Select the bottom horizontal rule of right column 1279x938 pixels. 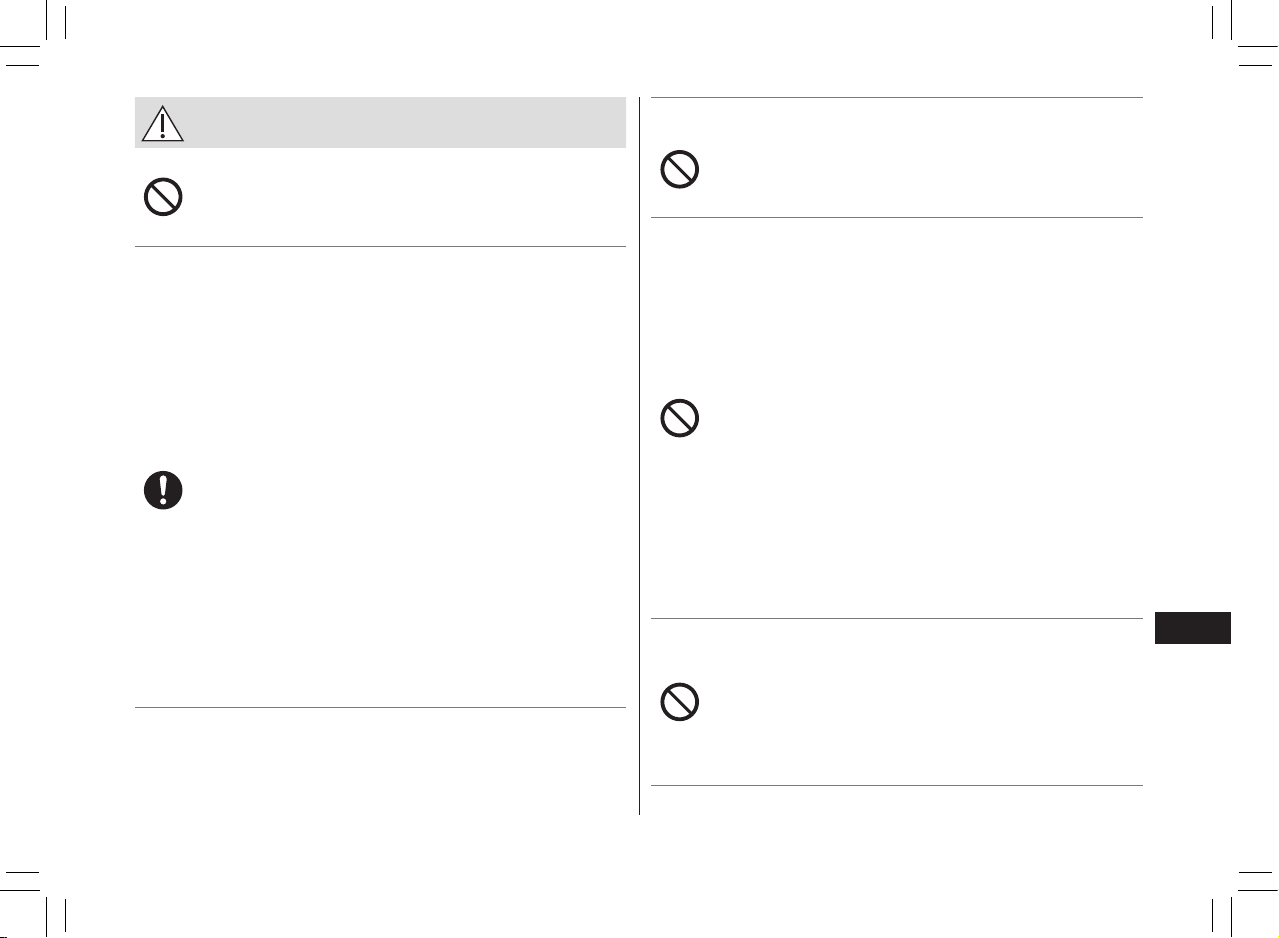(897, 785)
